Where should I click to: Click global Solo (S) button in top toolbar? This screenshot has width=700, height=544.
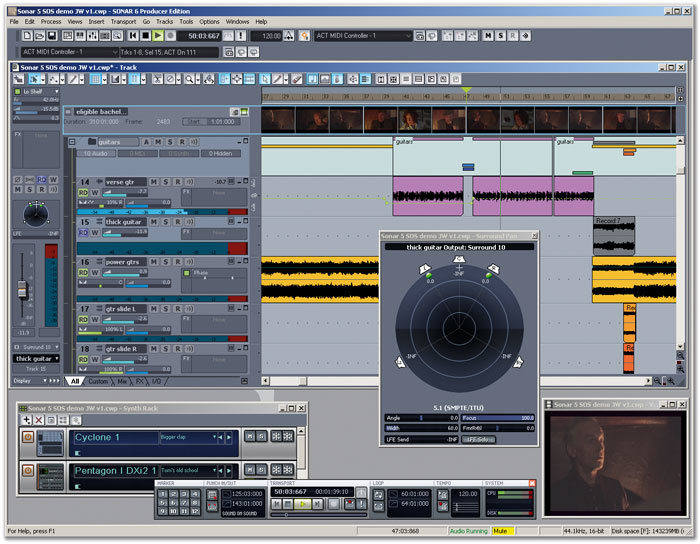coord(500,36)
